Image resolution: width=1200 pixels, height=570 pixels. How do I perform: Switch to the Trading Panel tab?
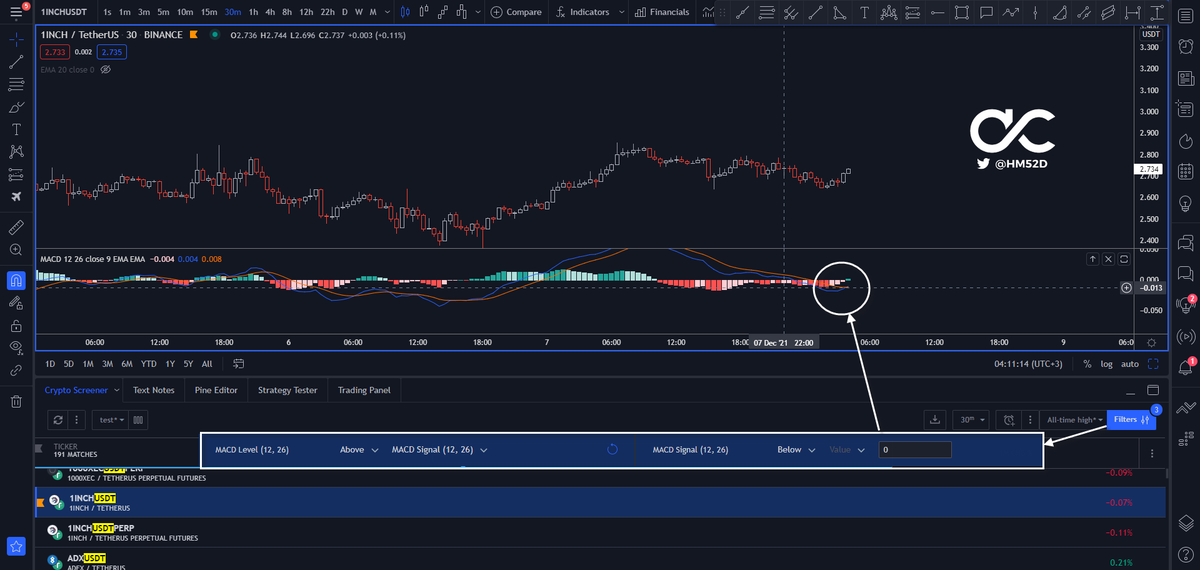364,390
